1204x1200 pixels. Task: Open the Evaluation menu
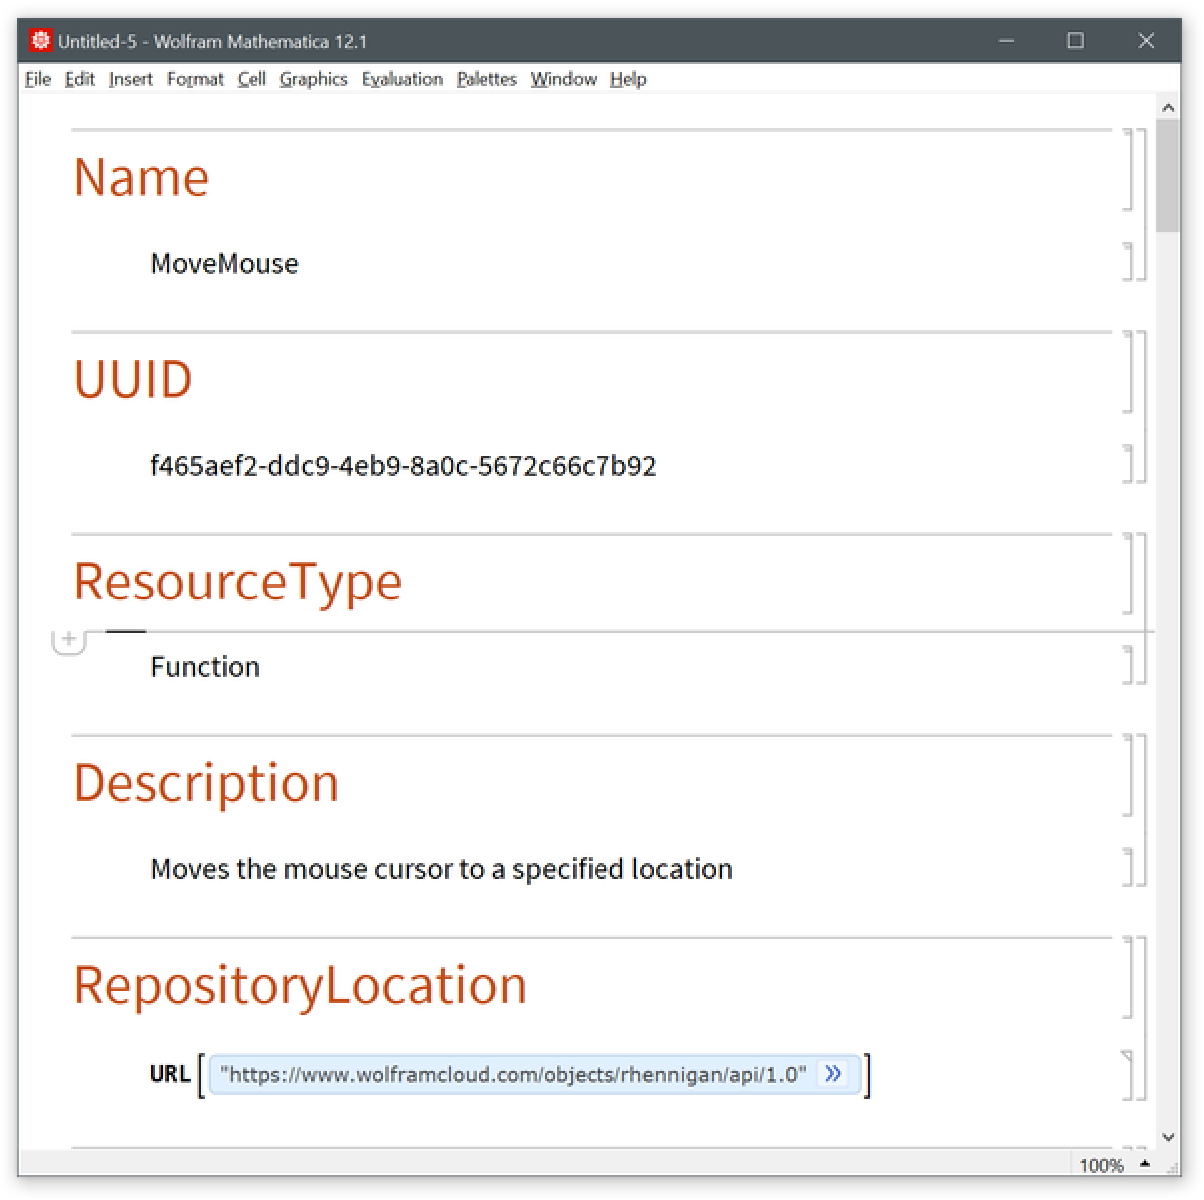tap(402, 79)
